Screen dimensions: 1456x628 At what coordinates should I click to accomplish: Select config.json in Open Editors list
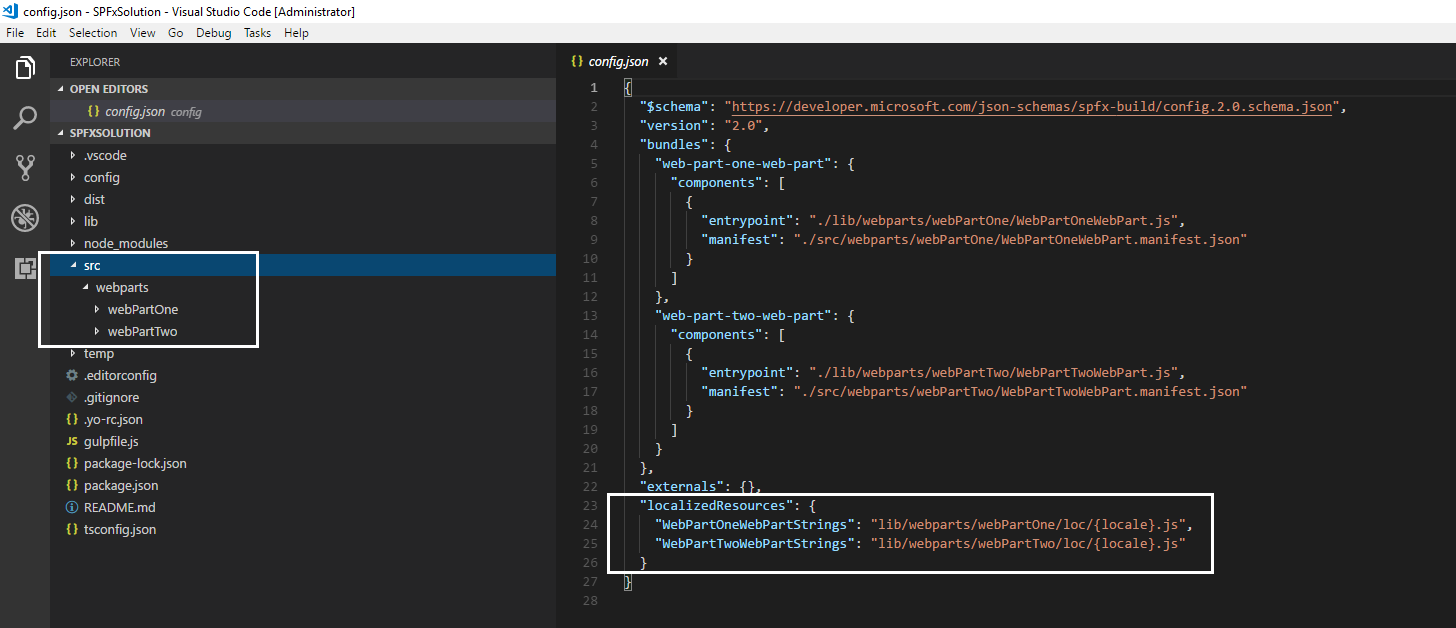click(302, 111)
